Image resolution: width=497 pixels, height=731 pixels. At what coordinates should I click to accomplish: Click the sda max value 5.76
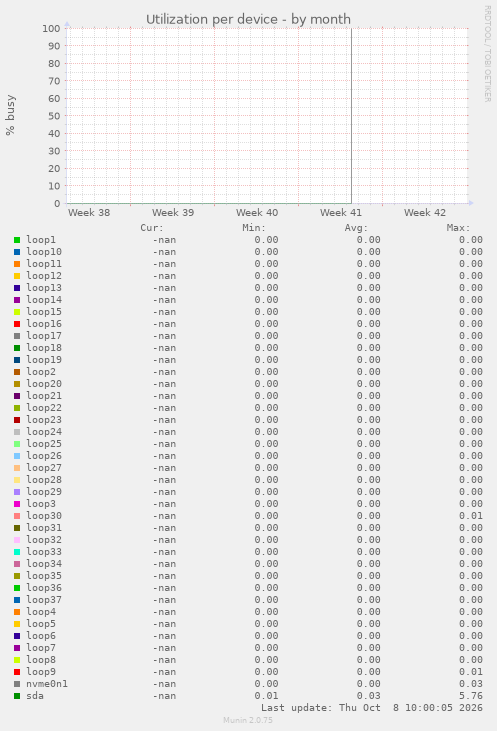point(471,696)
